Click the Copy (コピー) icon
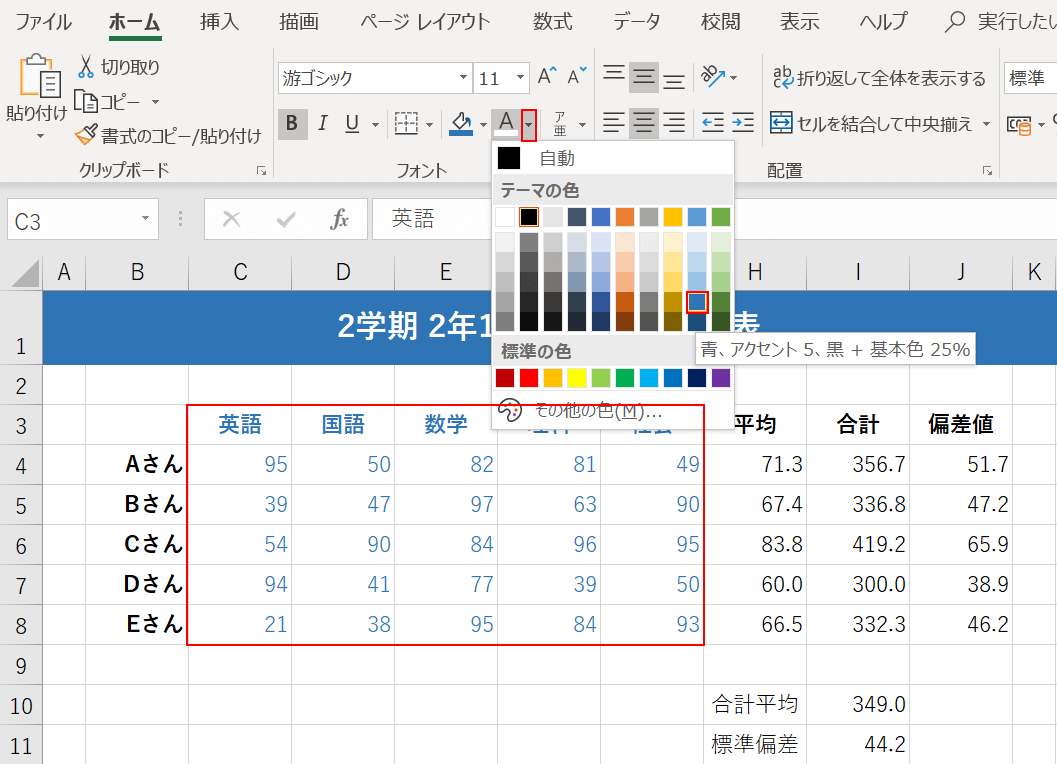 [x=86, y=101]
